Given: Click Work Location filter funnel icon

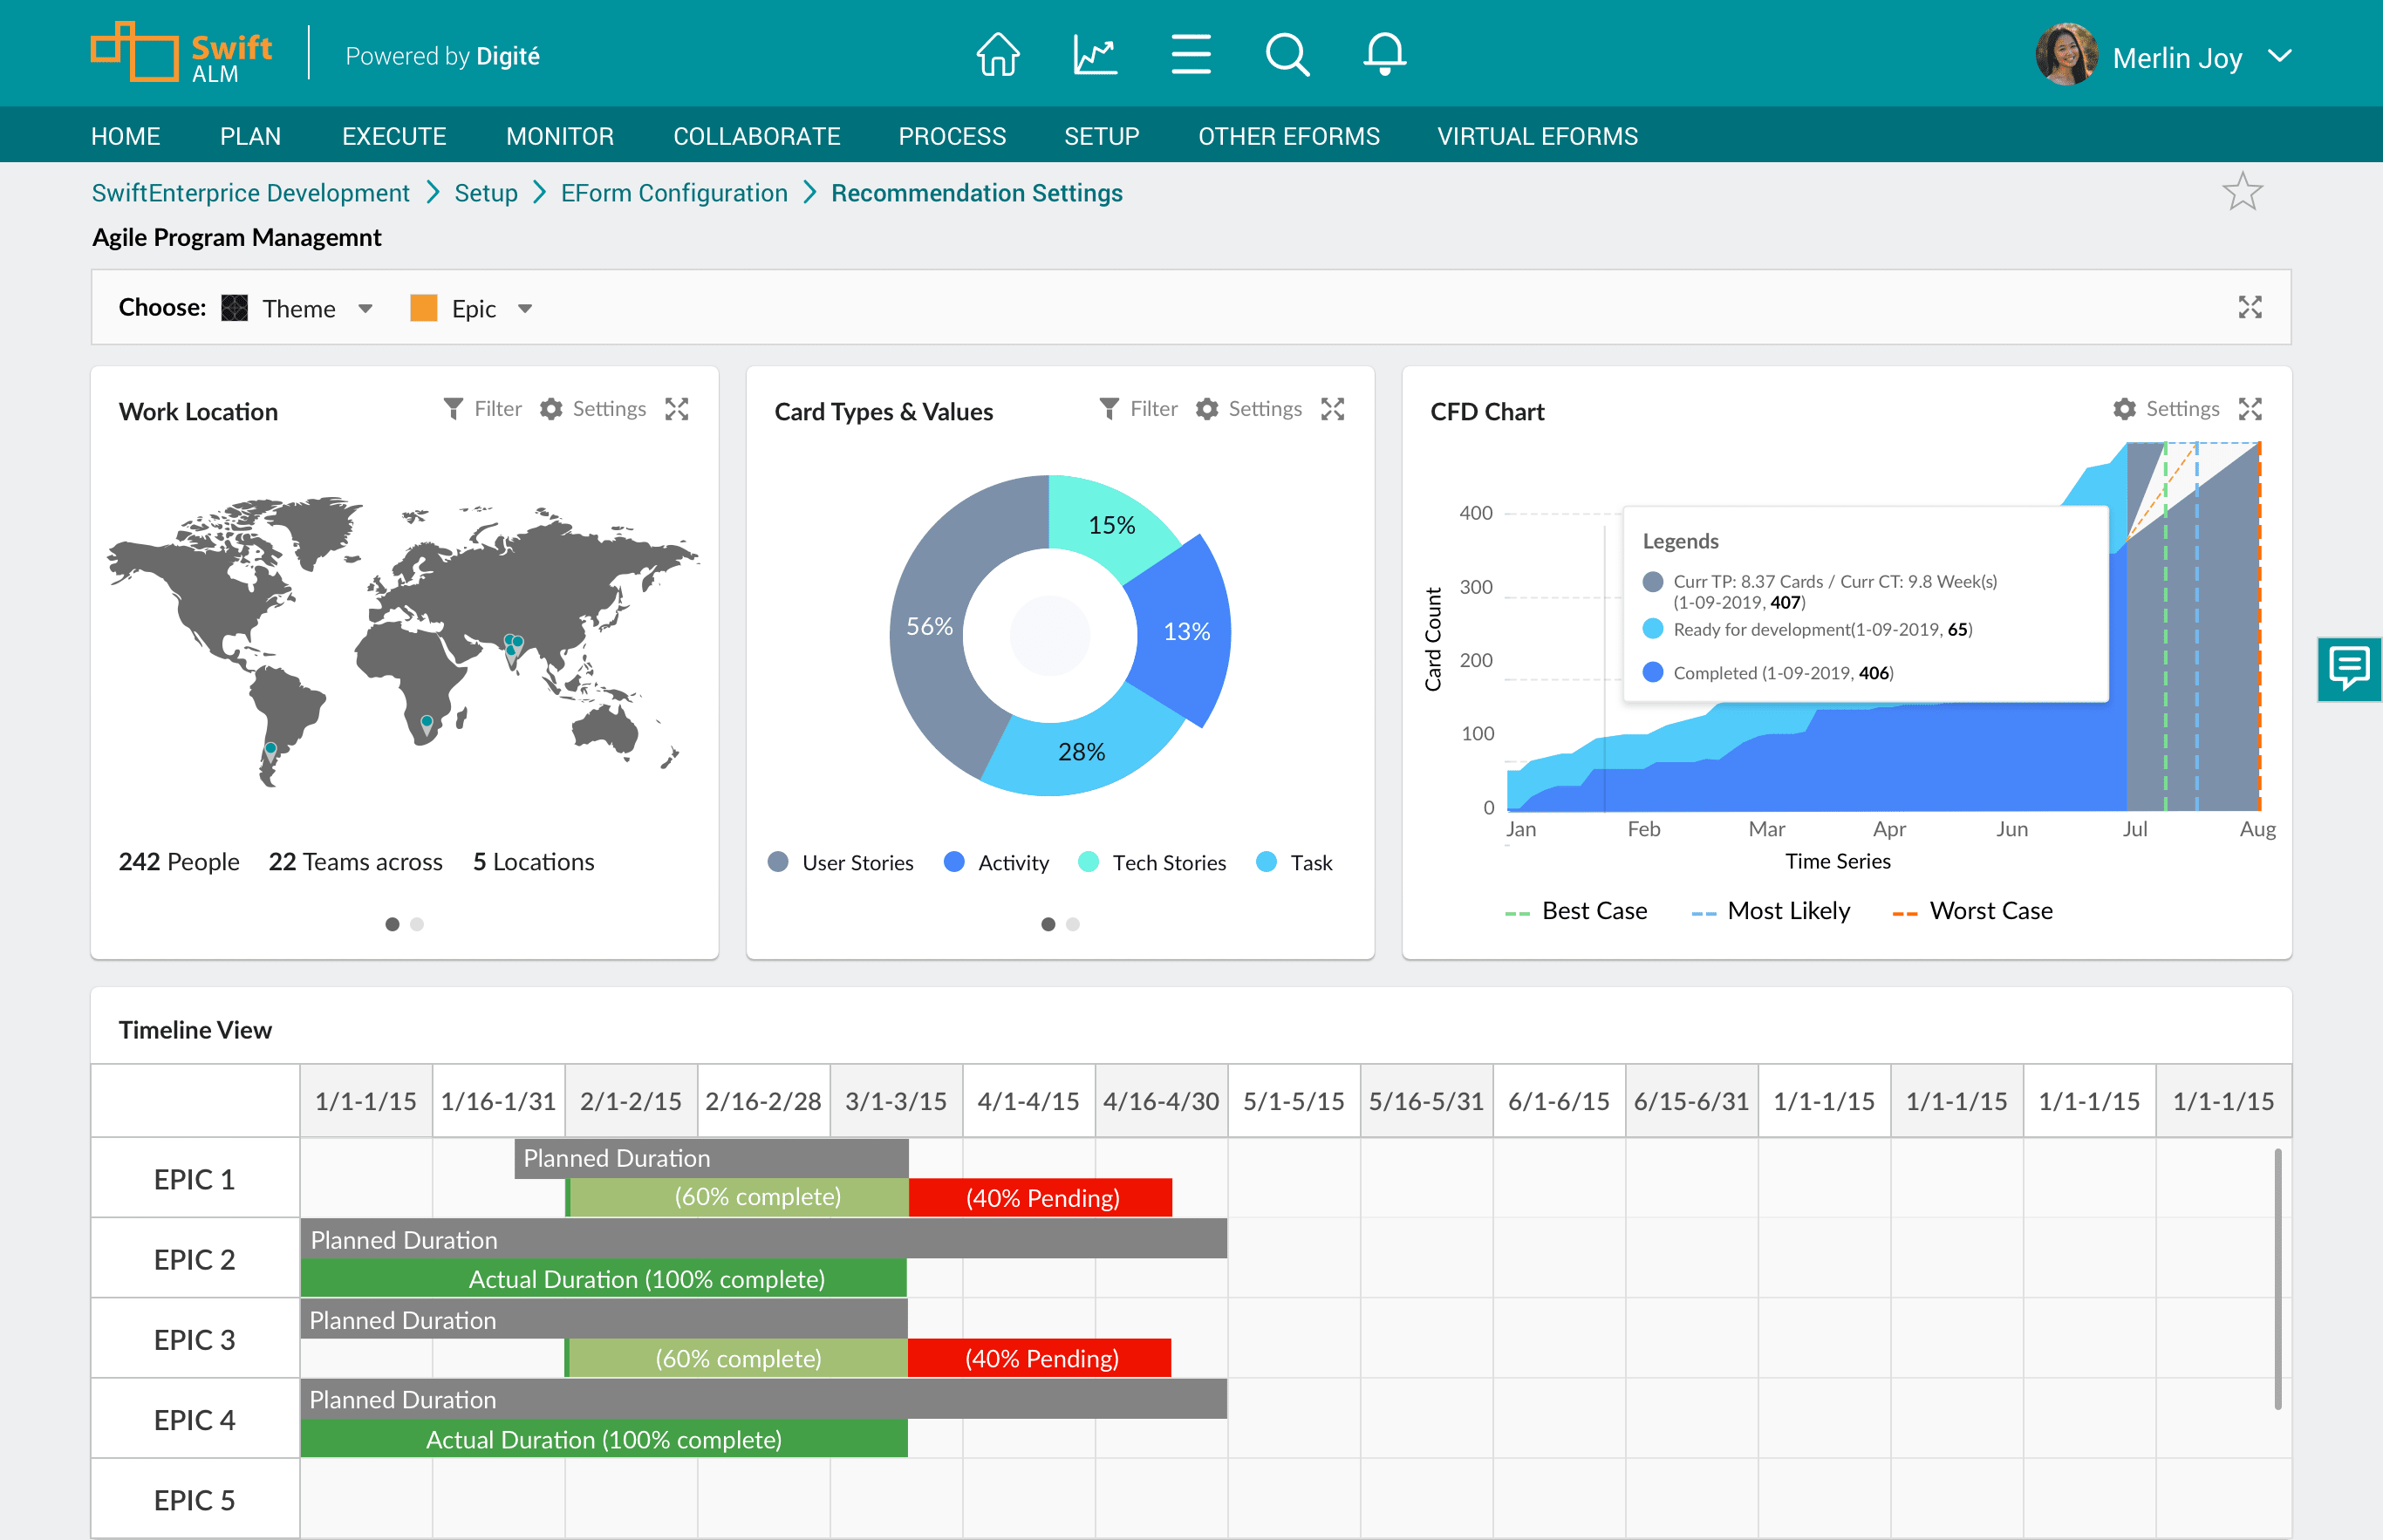Looking at the screenshot, I should (x=453, y=409).
